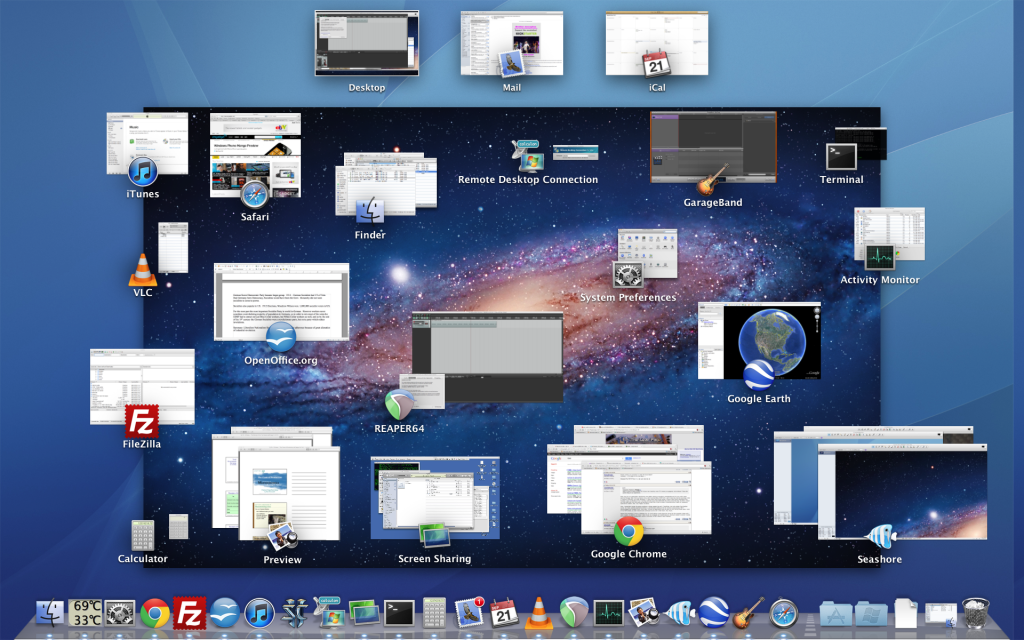Select the Finder app icon in Mission Control

pos(370,211)
